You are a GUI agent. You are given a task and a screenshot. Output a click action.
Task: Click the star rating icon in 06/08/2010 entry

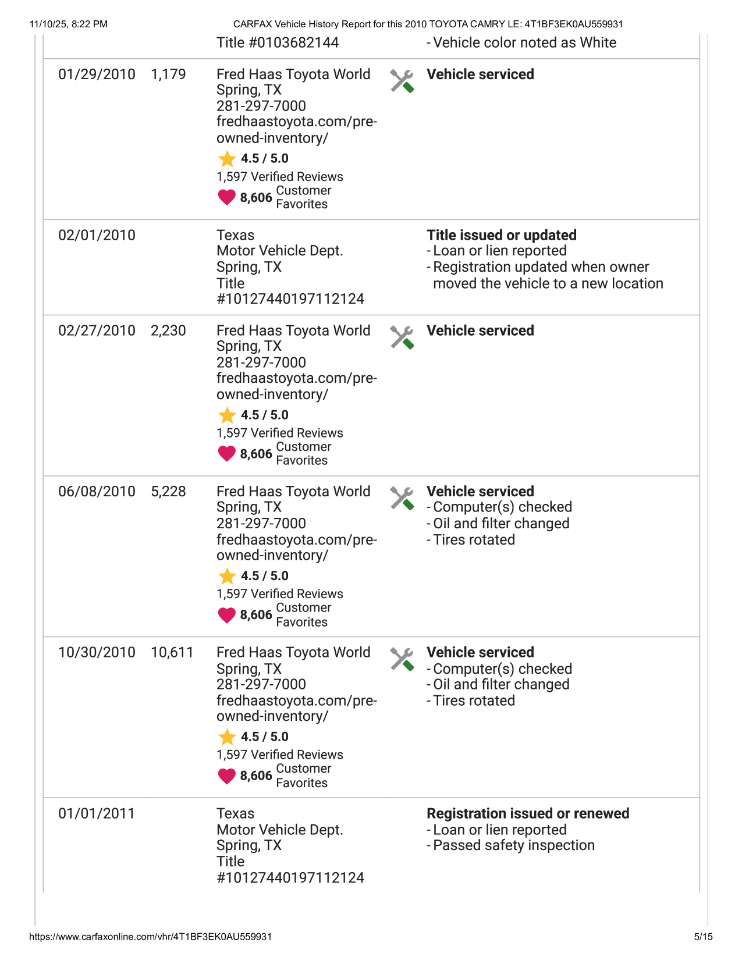pyautogui.click(x=227, y=576)
